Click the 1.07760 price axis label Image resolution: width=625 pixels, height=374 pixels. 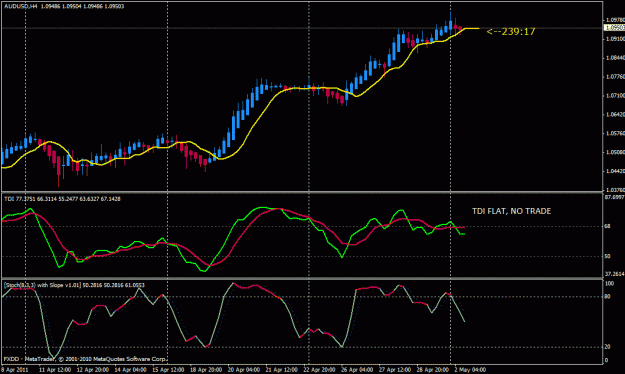tap(615, 77)
